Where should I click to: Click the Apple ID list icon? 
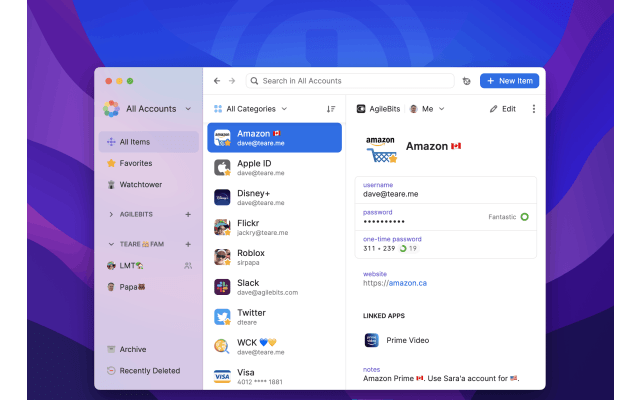click(222, 168)
